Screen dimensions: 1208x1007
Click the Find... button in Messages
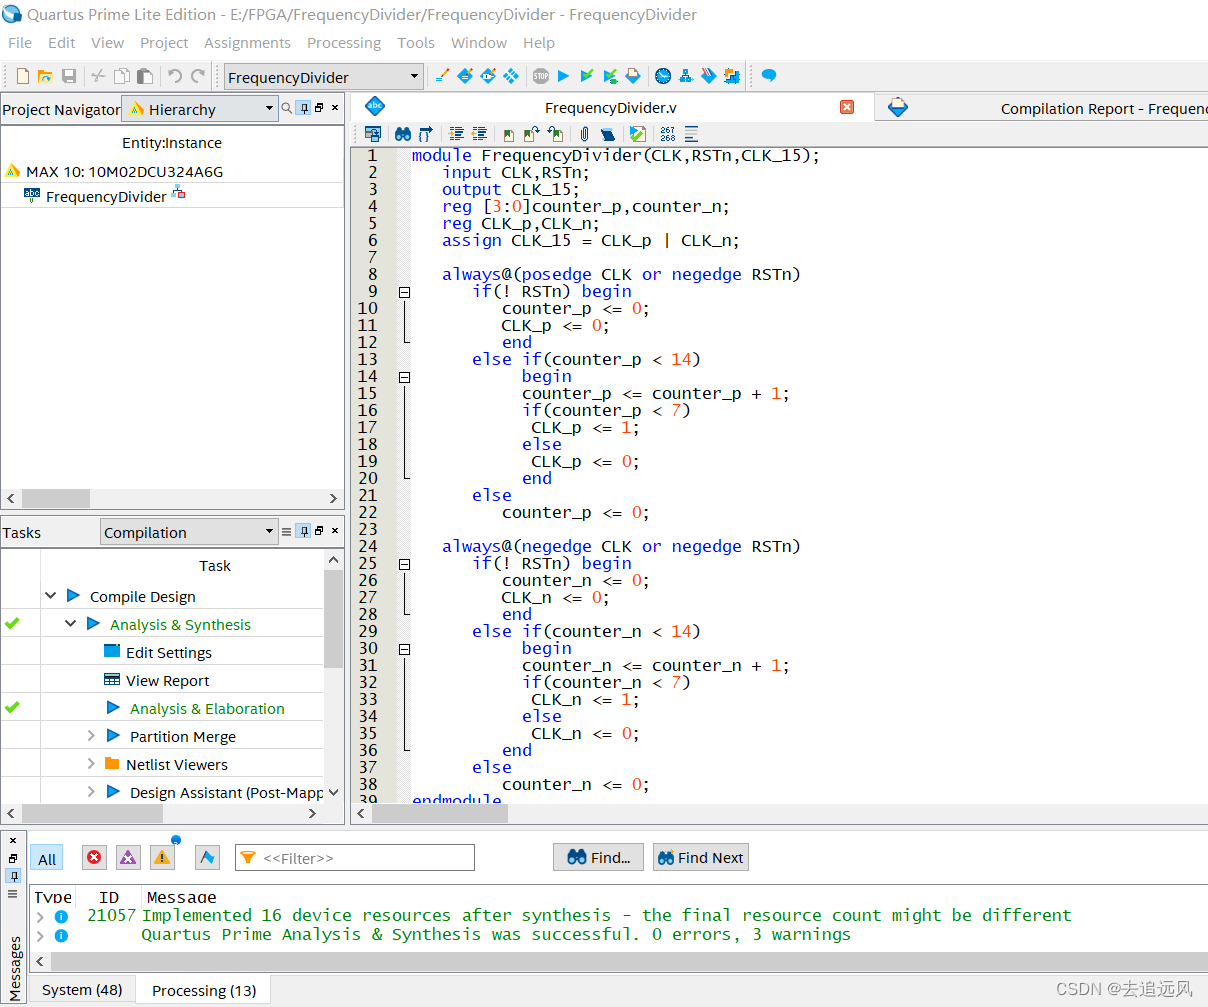[x=598, y=857]
